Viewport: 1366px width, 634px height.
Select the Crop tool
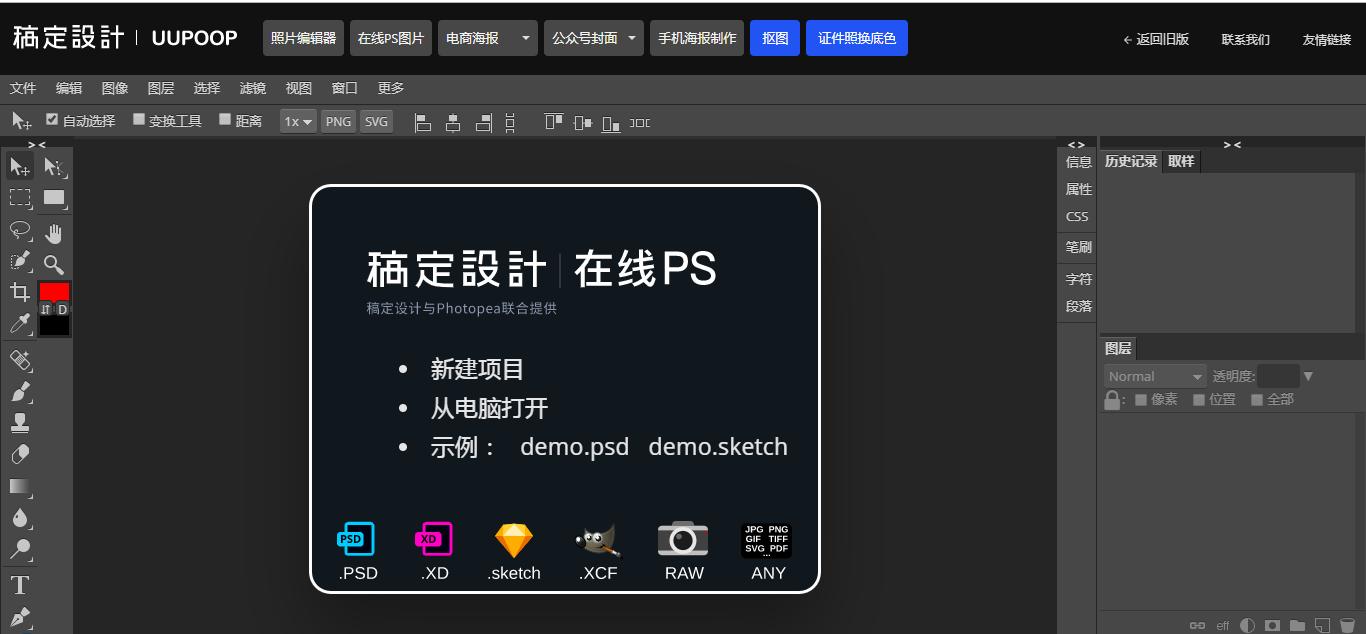[19, 293]
